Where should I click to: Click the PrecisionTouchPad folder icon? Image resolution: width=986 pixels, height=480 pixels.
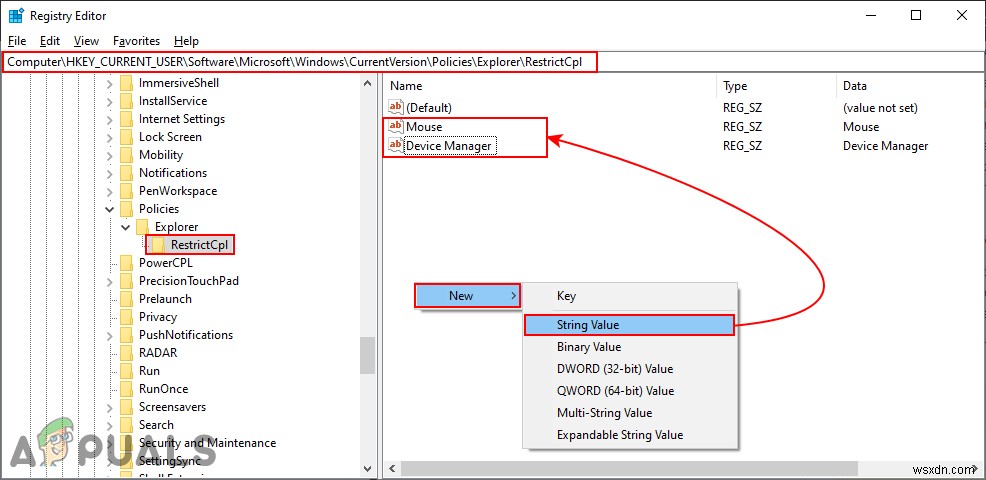127,281
